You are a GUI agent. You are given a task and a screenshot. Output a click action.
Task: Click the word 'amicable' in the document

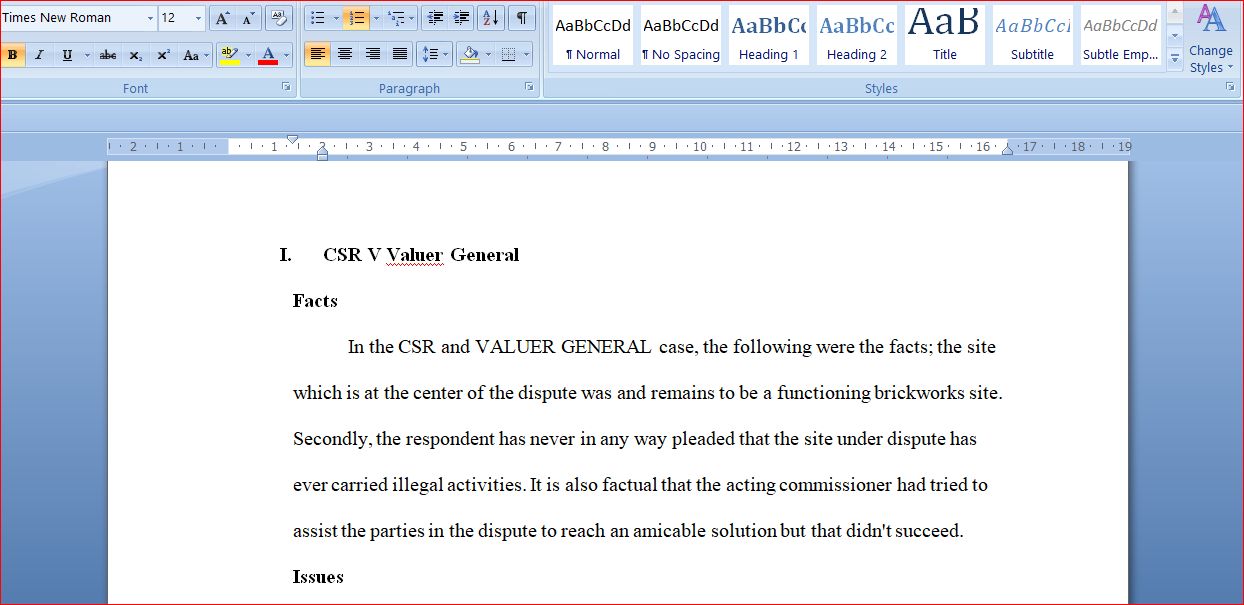click(667, 531)
